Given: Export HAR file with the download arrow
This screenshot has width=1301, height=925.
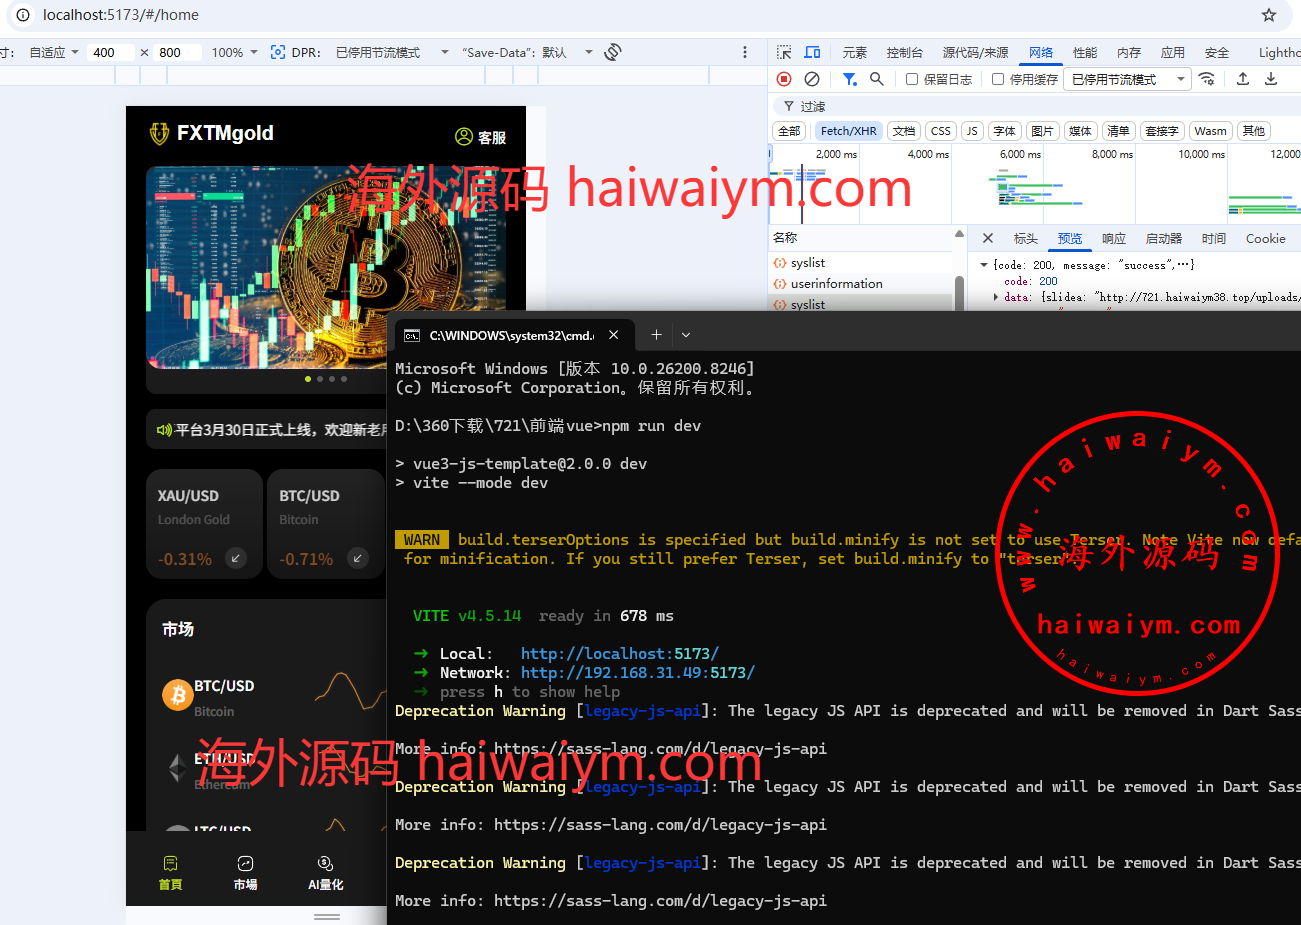Looking at the screenshot, I should [1271, 79].
